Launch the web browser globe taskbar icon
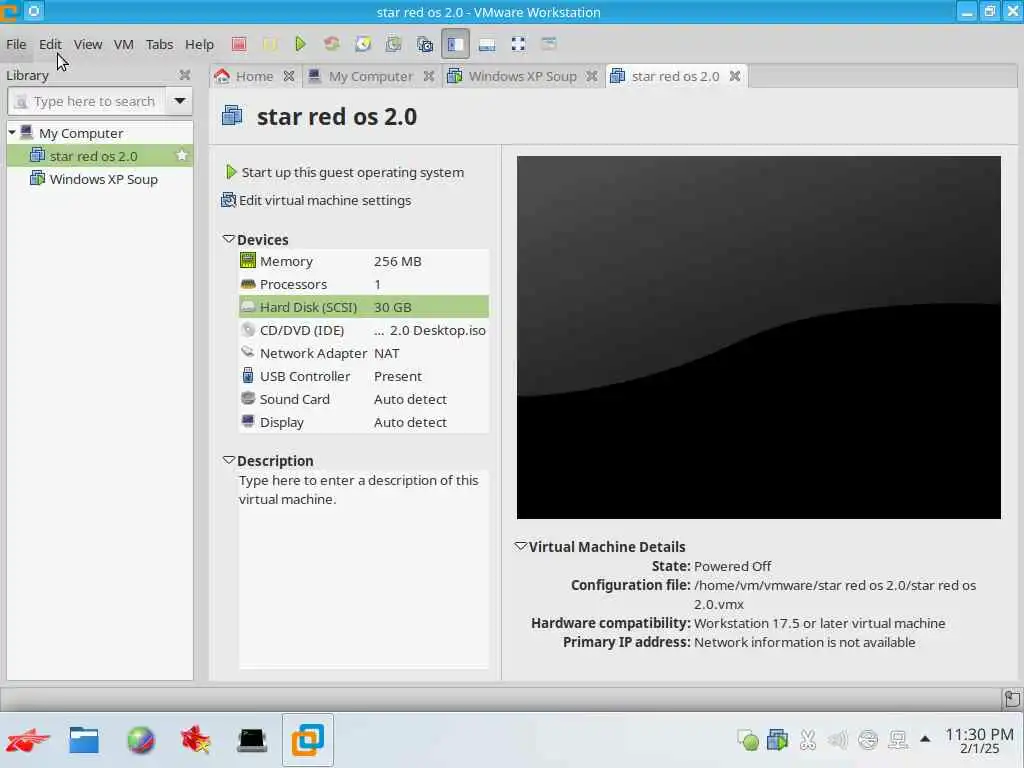This screenshot has width=1024, height=768. [x=140, y=740]
